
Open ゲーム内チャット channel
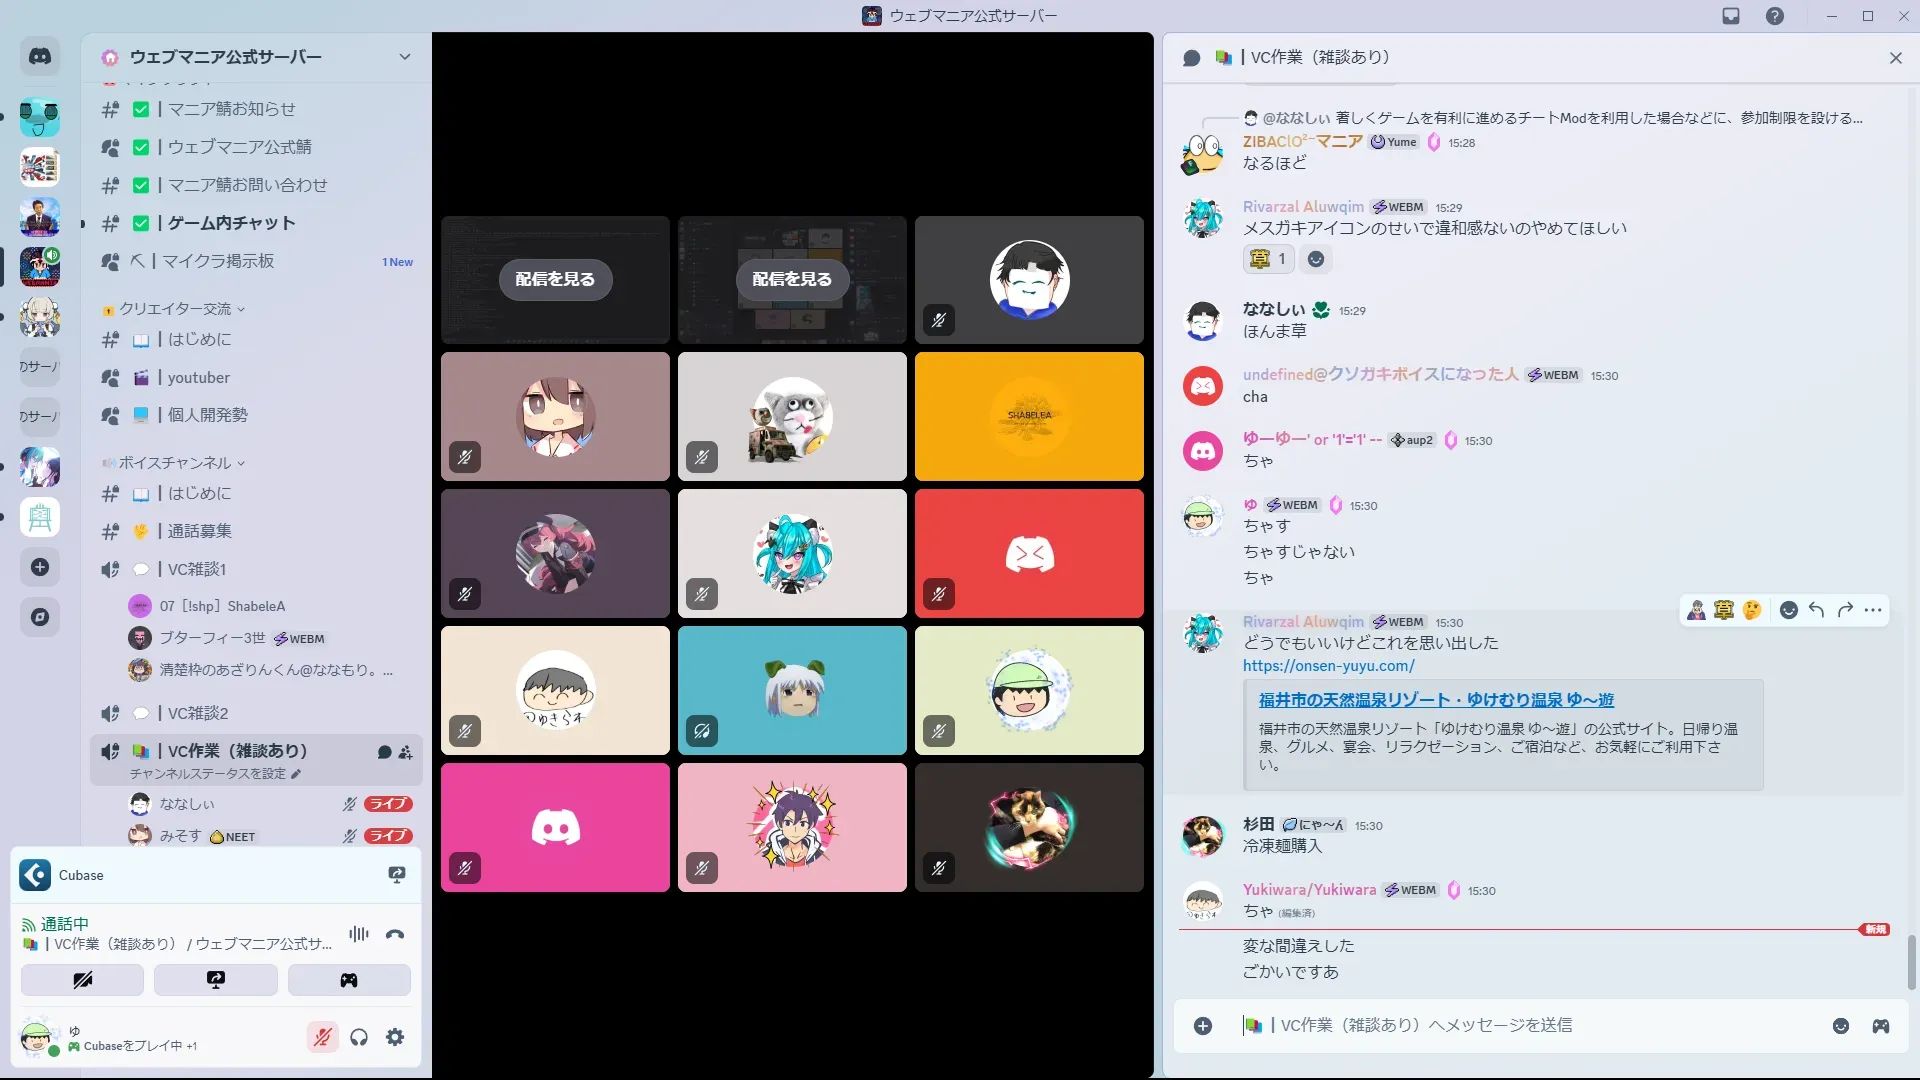click(x=231, y=223)
